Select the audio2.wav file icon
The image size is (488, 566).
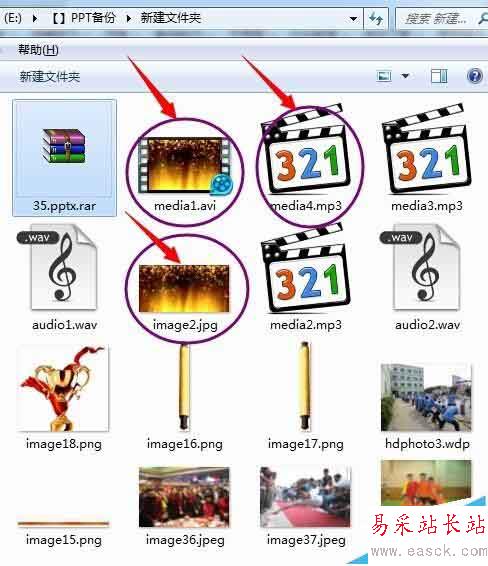[x=421, y=267]
